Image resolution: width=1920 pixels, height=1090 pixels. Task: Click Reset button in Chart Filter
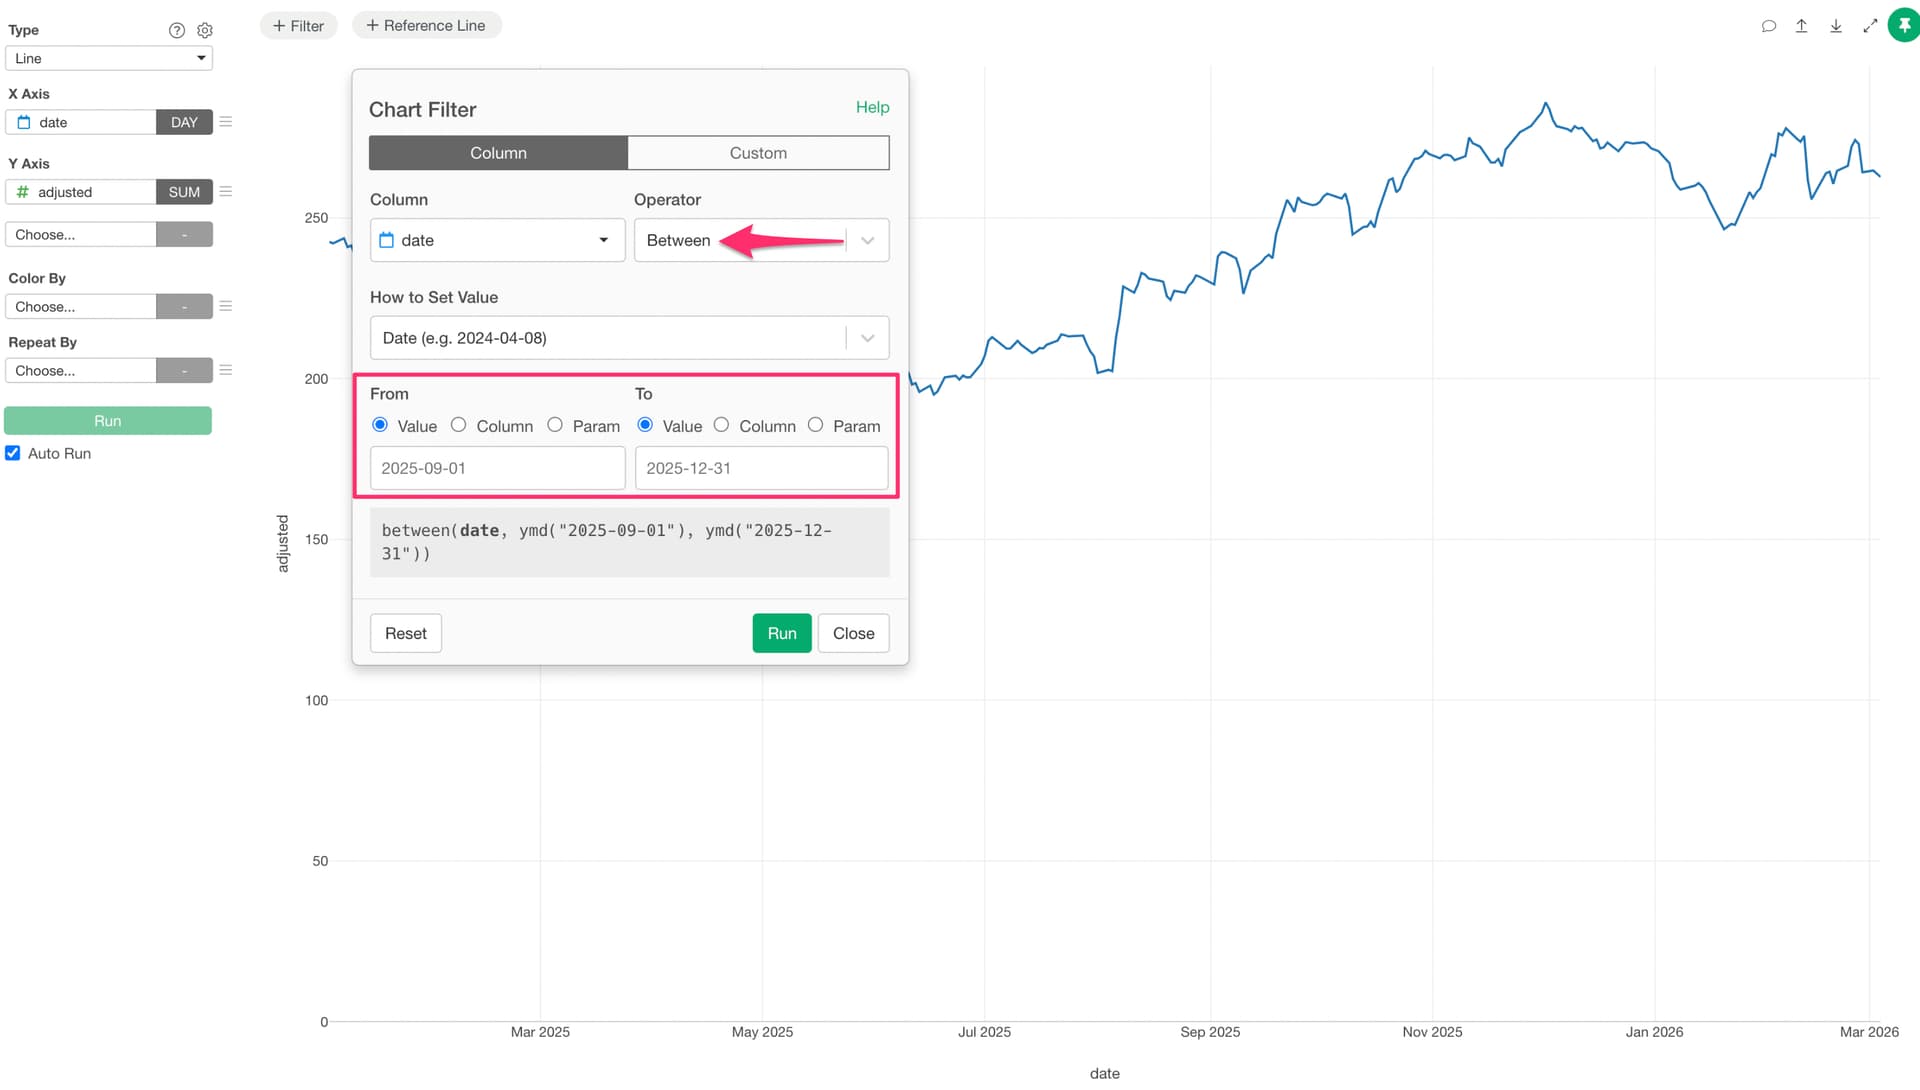pyautogui.click(x=405, y=633)
